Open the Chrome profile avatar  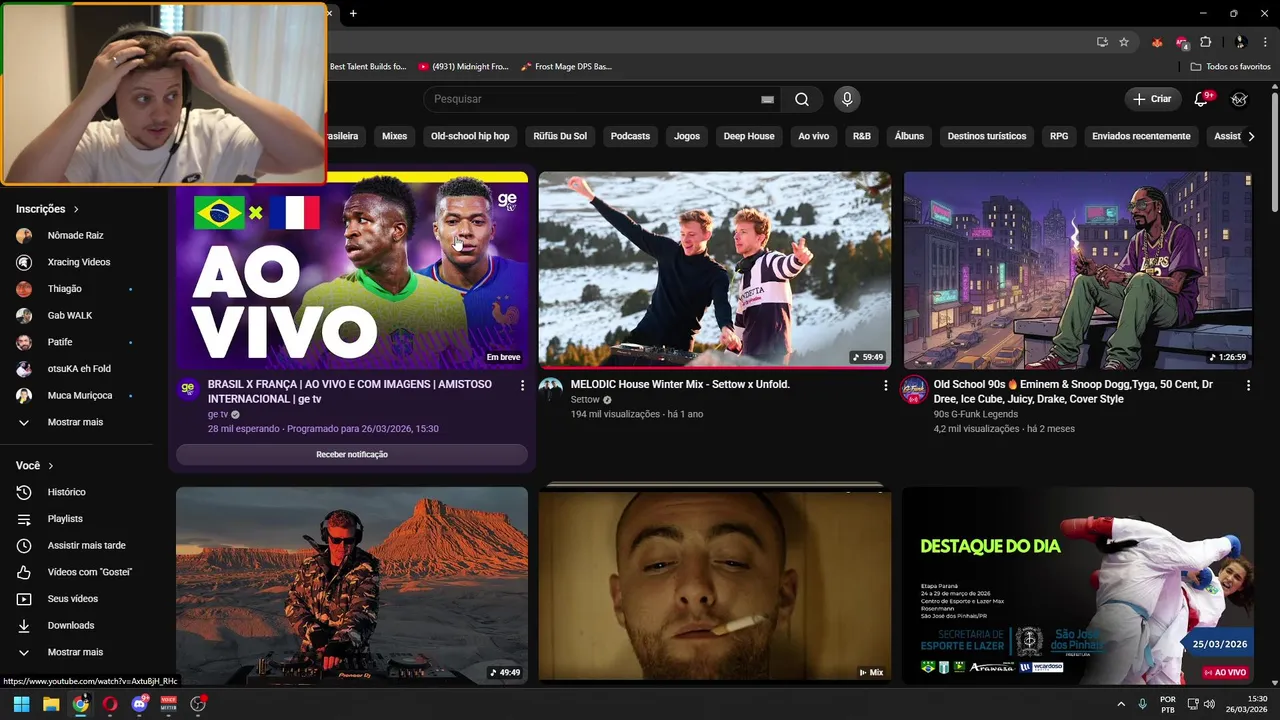point(1240,42)
